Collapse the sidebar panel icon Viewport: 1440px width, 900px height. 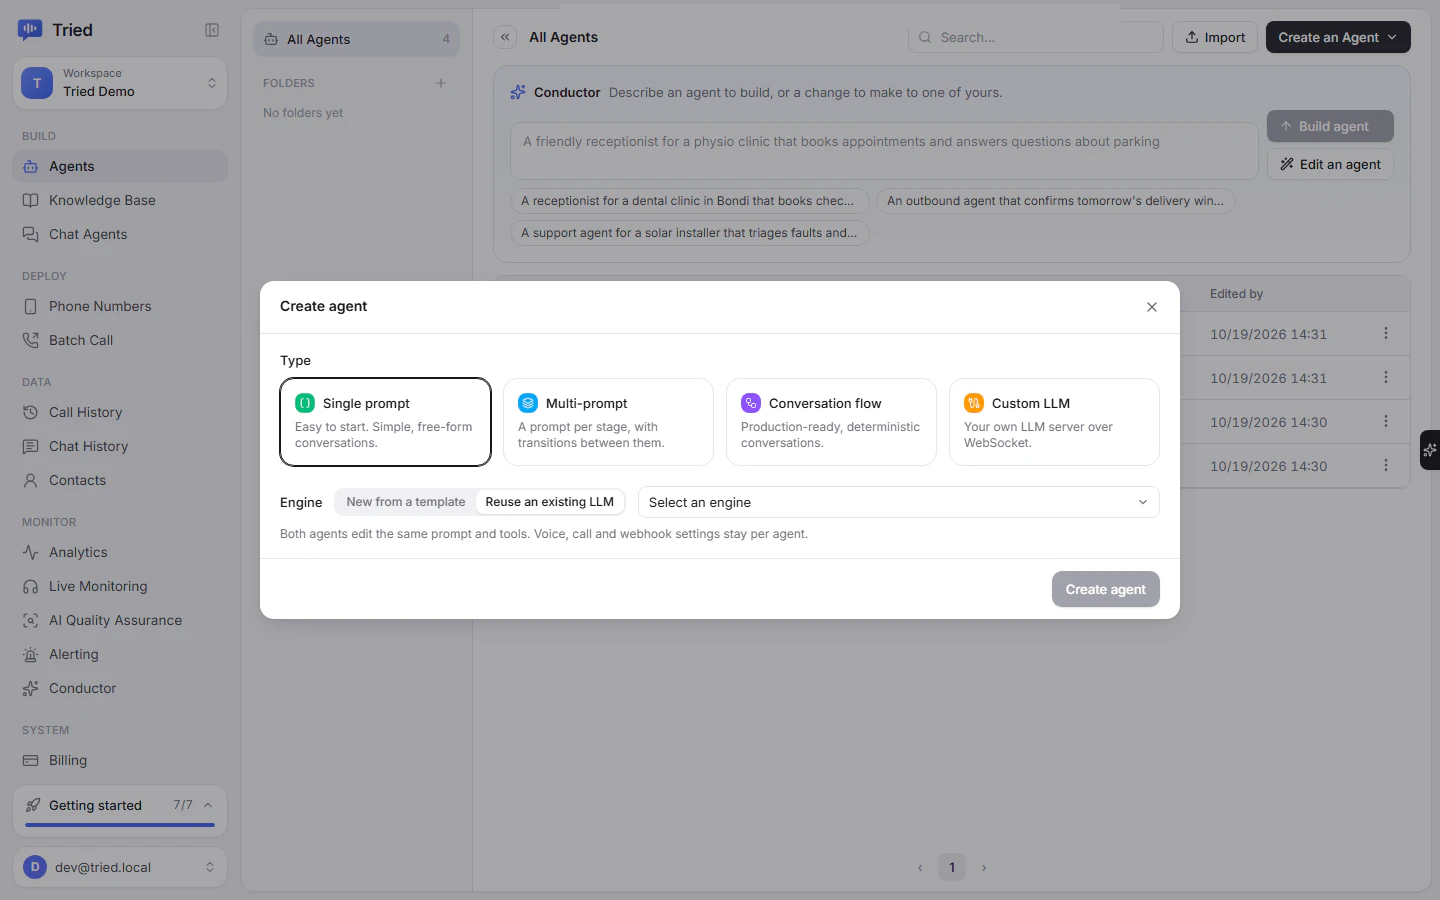[212, 30]
